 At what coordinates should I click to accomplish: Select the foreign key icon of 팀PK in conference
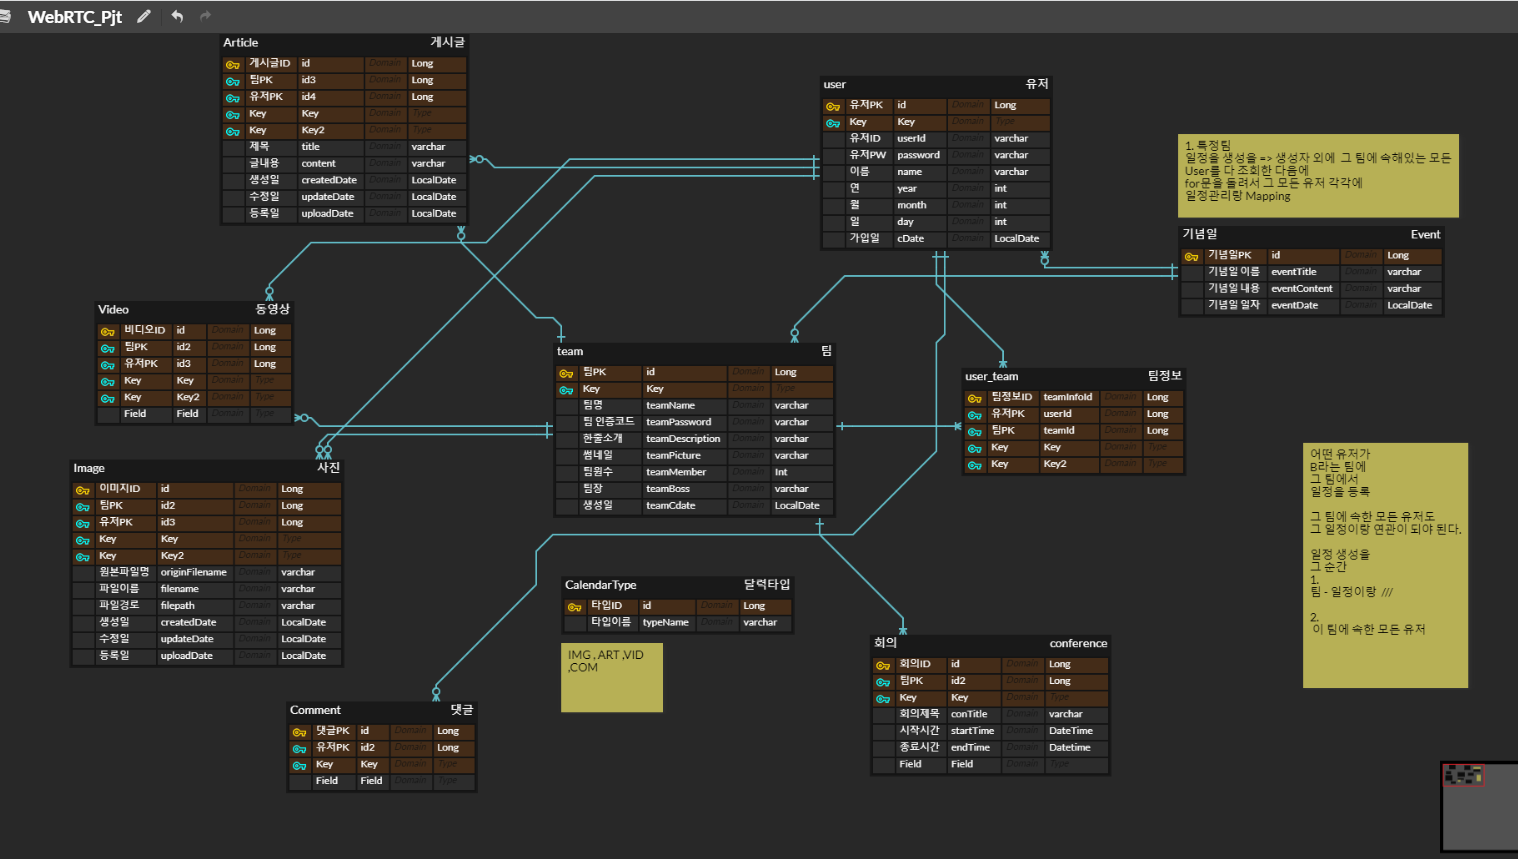(883, 682)
